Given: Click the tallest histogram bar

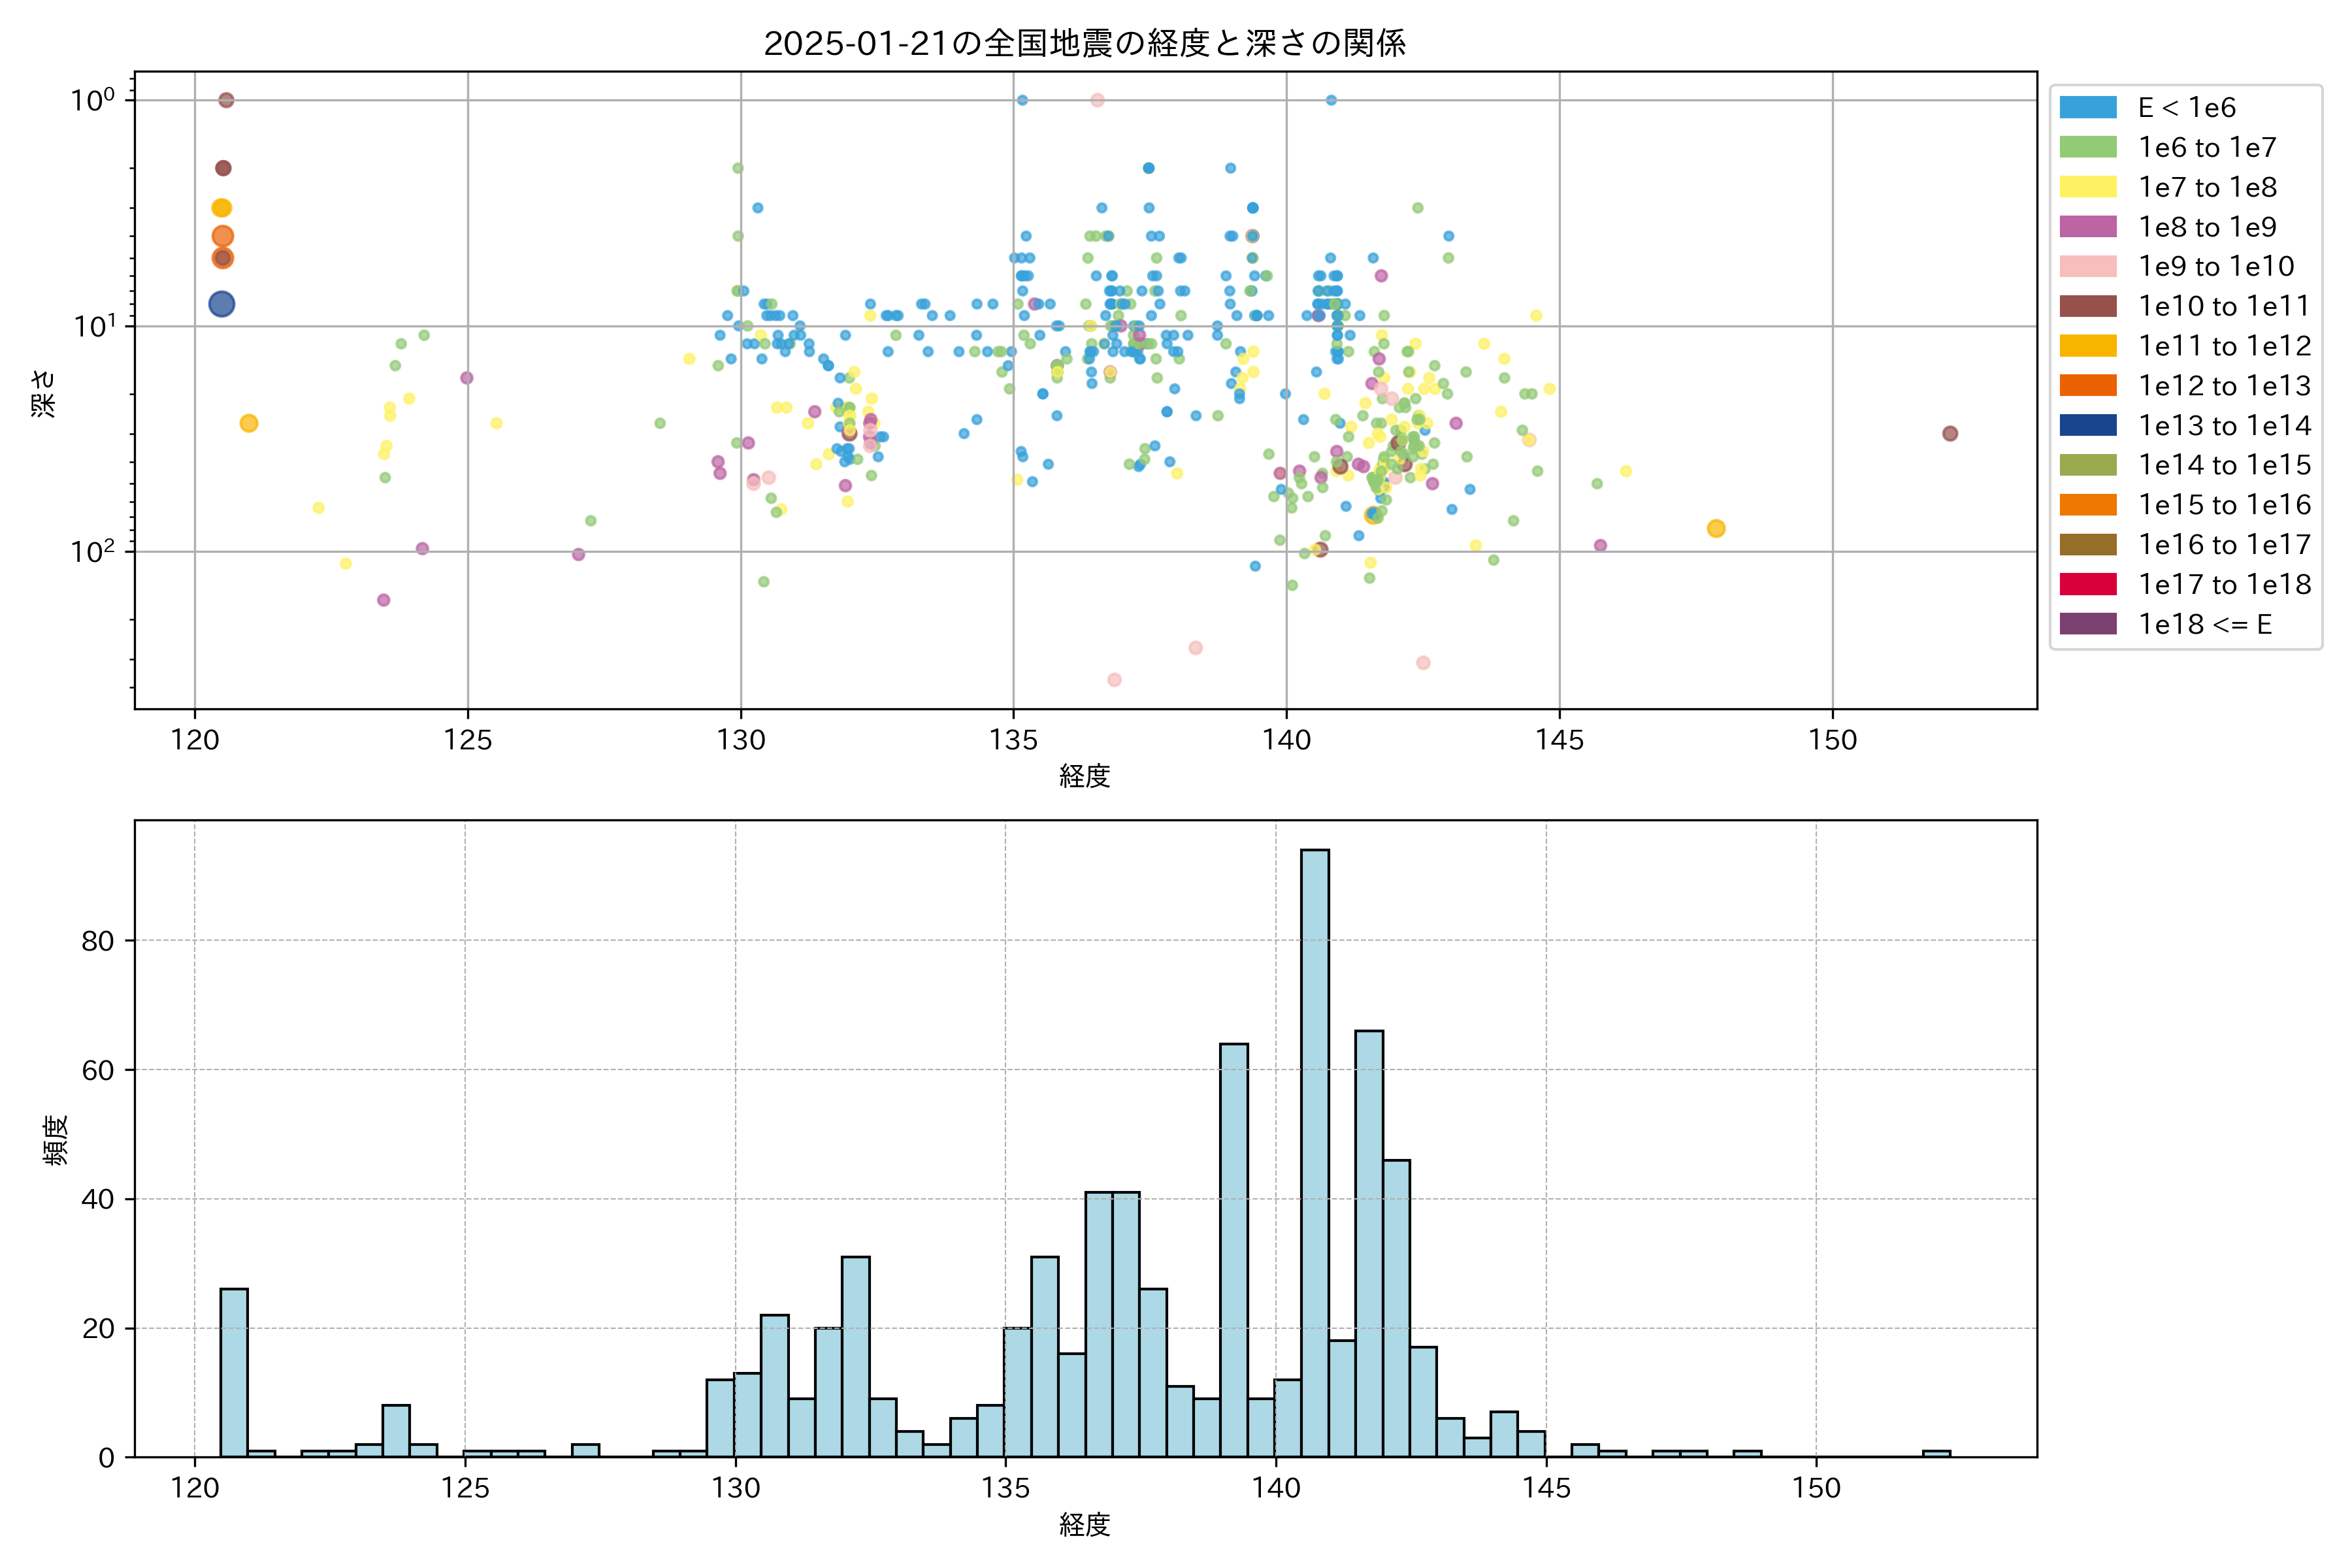Looking at the screenshot, I should click(1314, 1150).
